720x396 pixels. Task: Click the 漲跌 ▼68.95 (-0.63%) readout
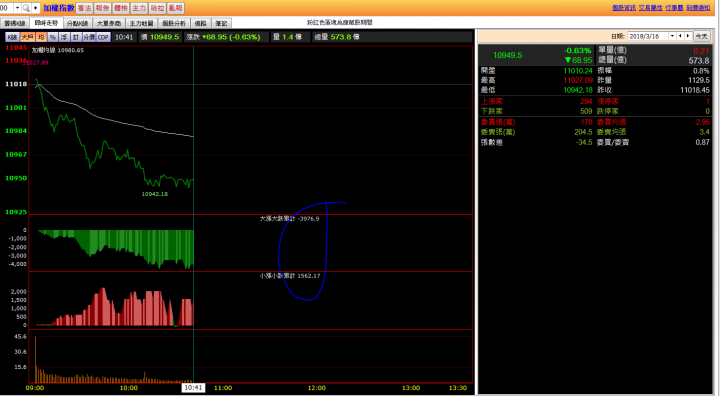[223, 37]
